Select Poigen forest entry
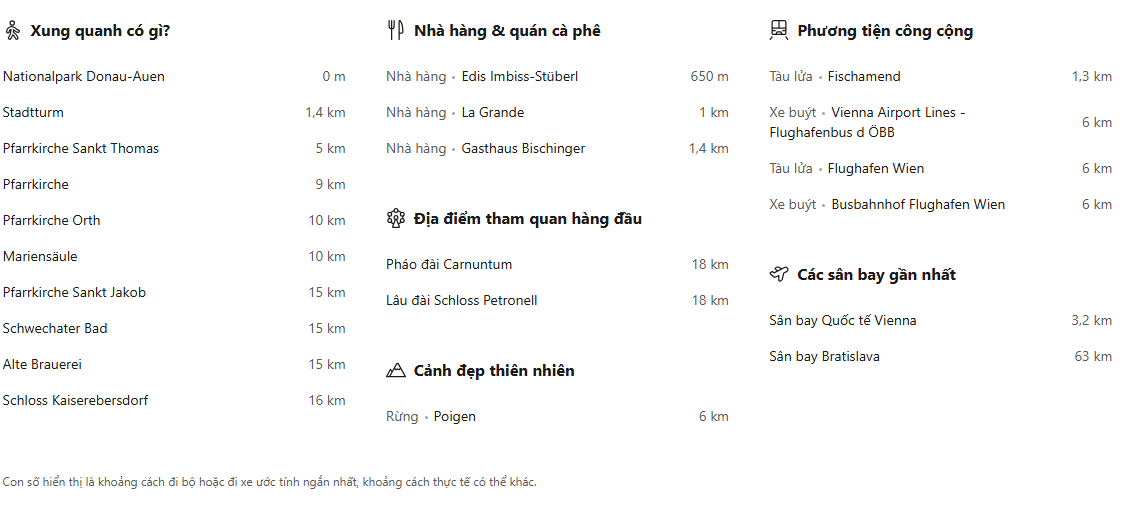 [x=454, y=417]
